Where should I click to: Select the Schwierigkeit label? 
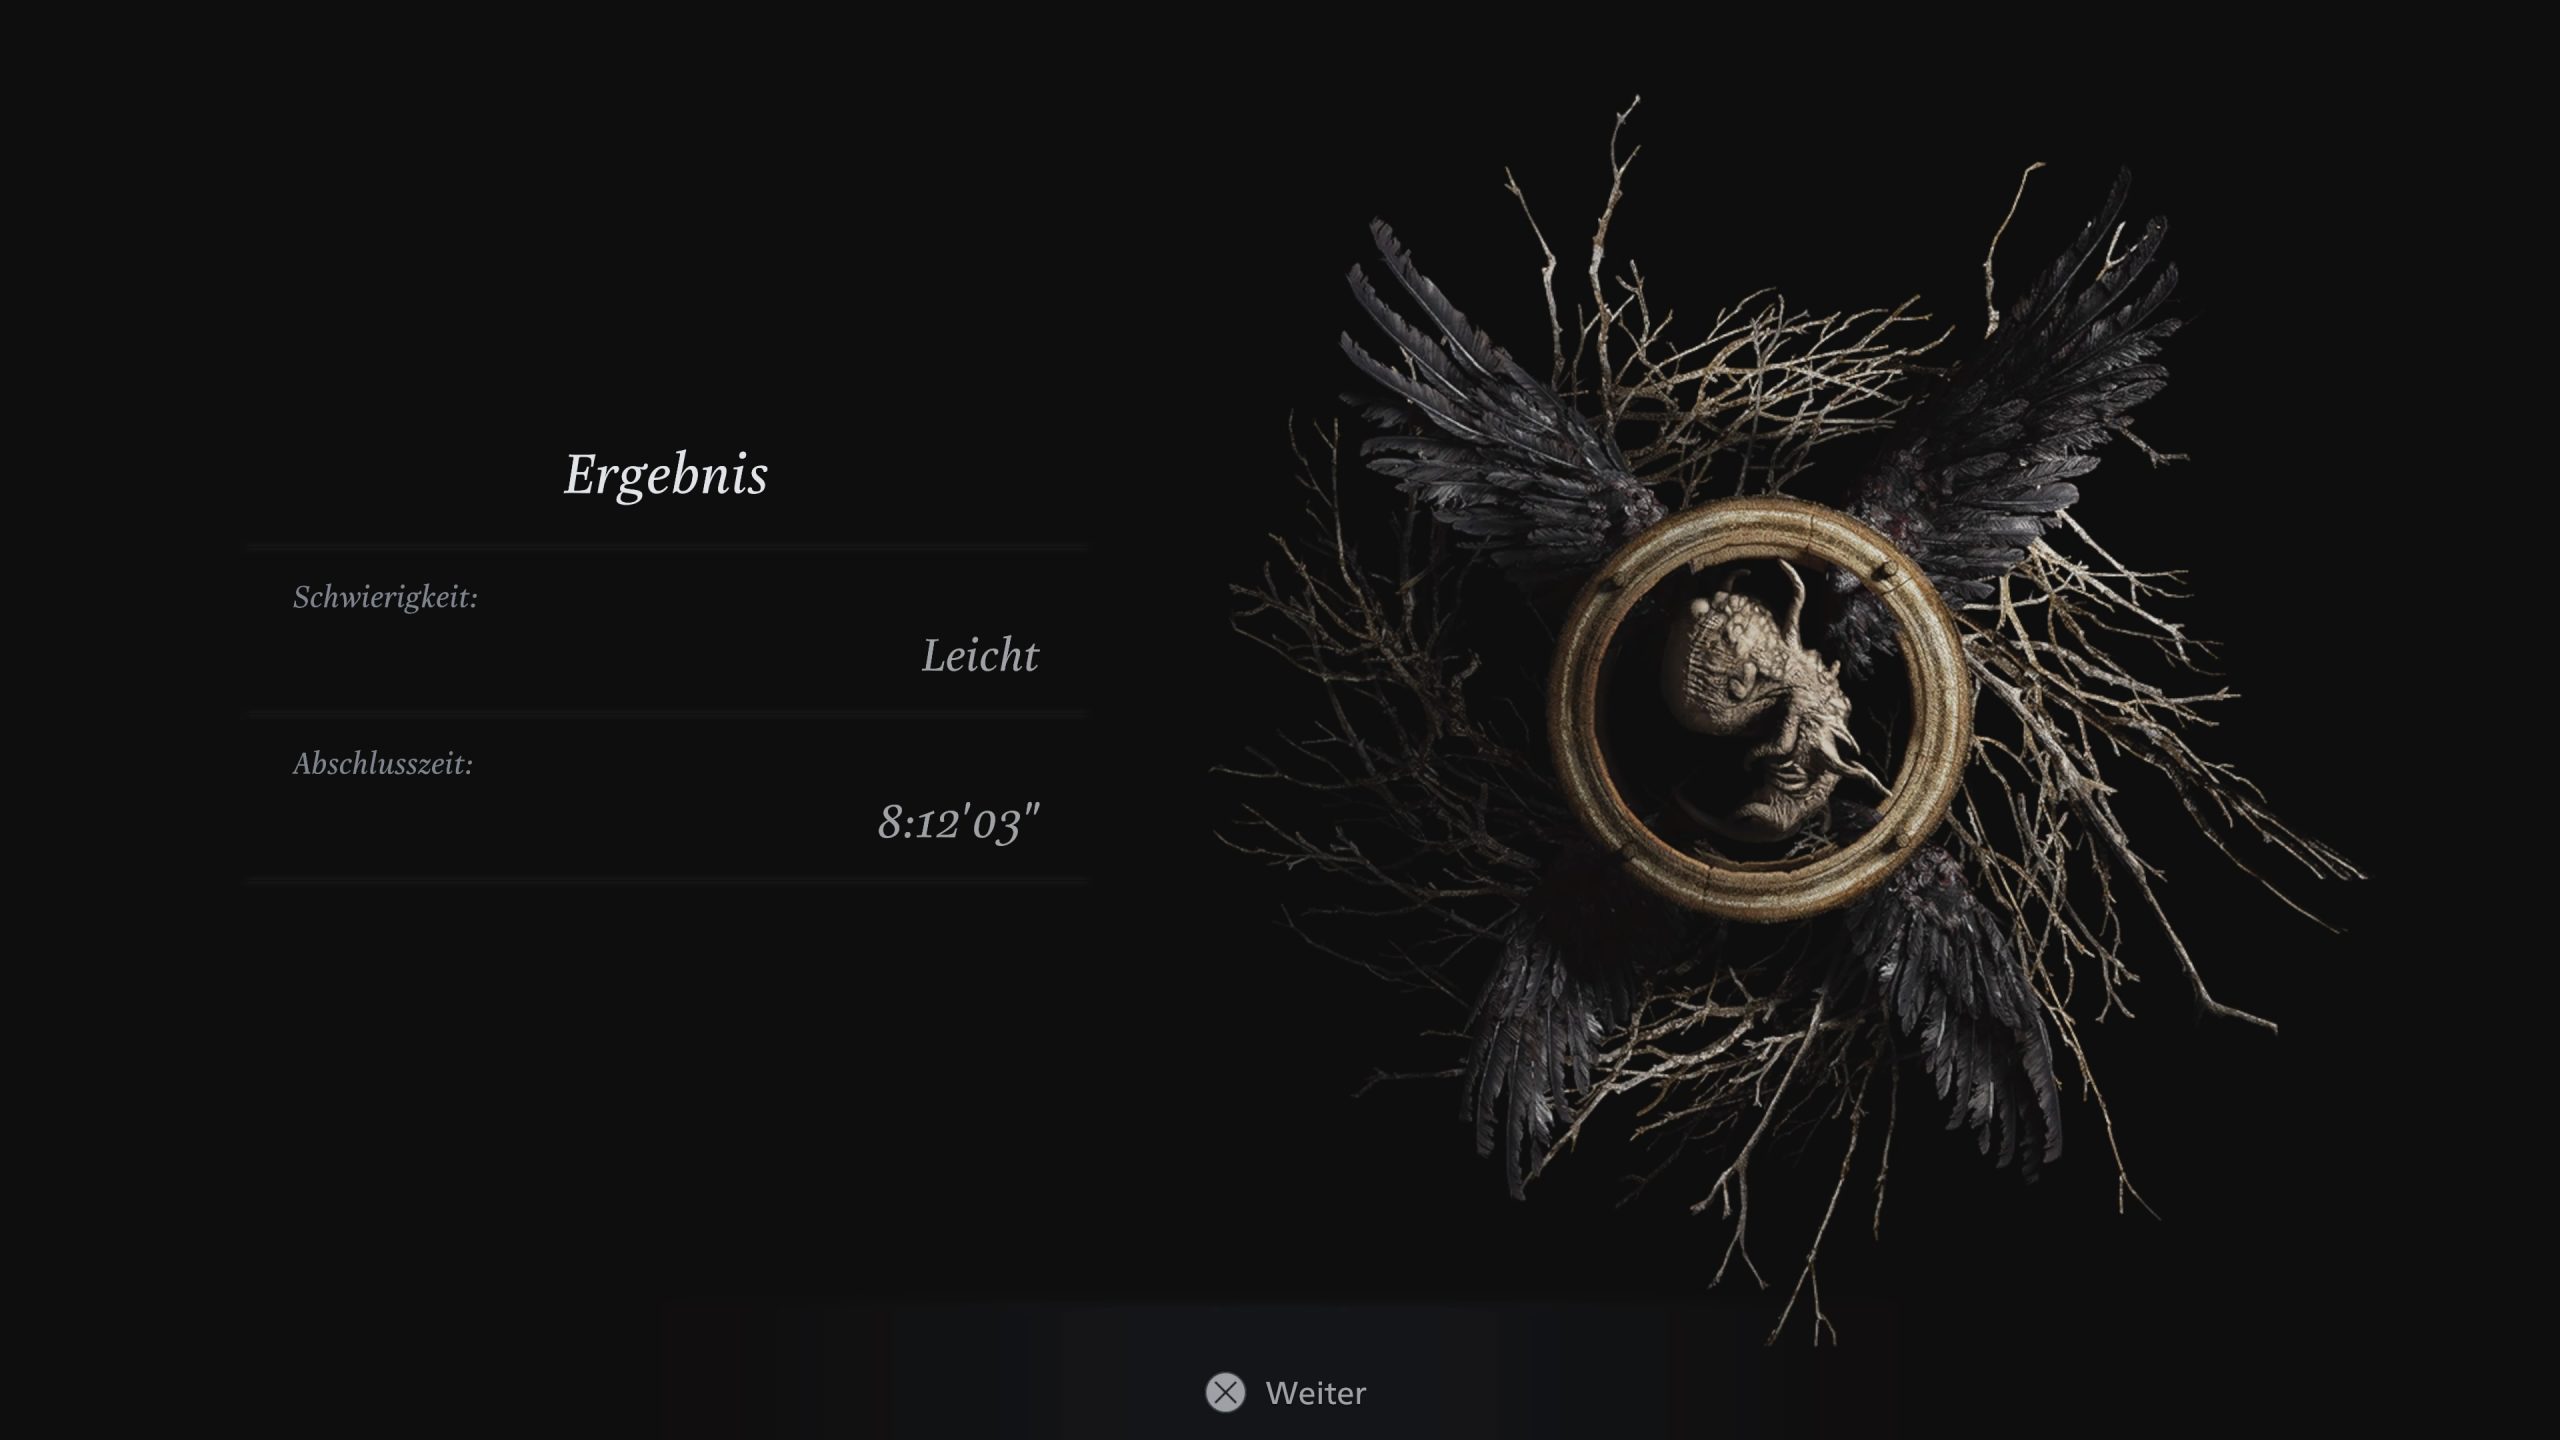(385, 597)
